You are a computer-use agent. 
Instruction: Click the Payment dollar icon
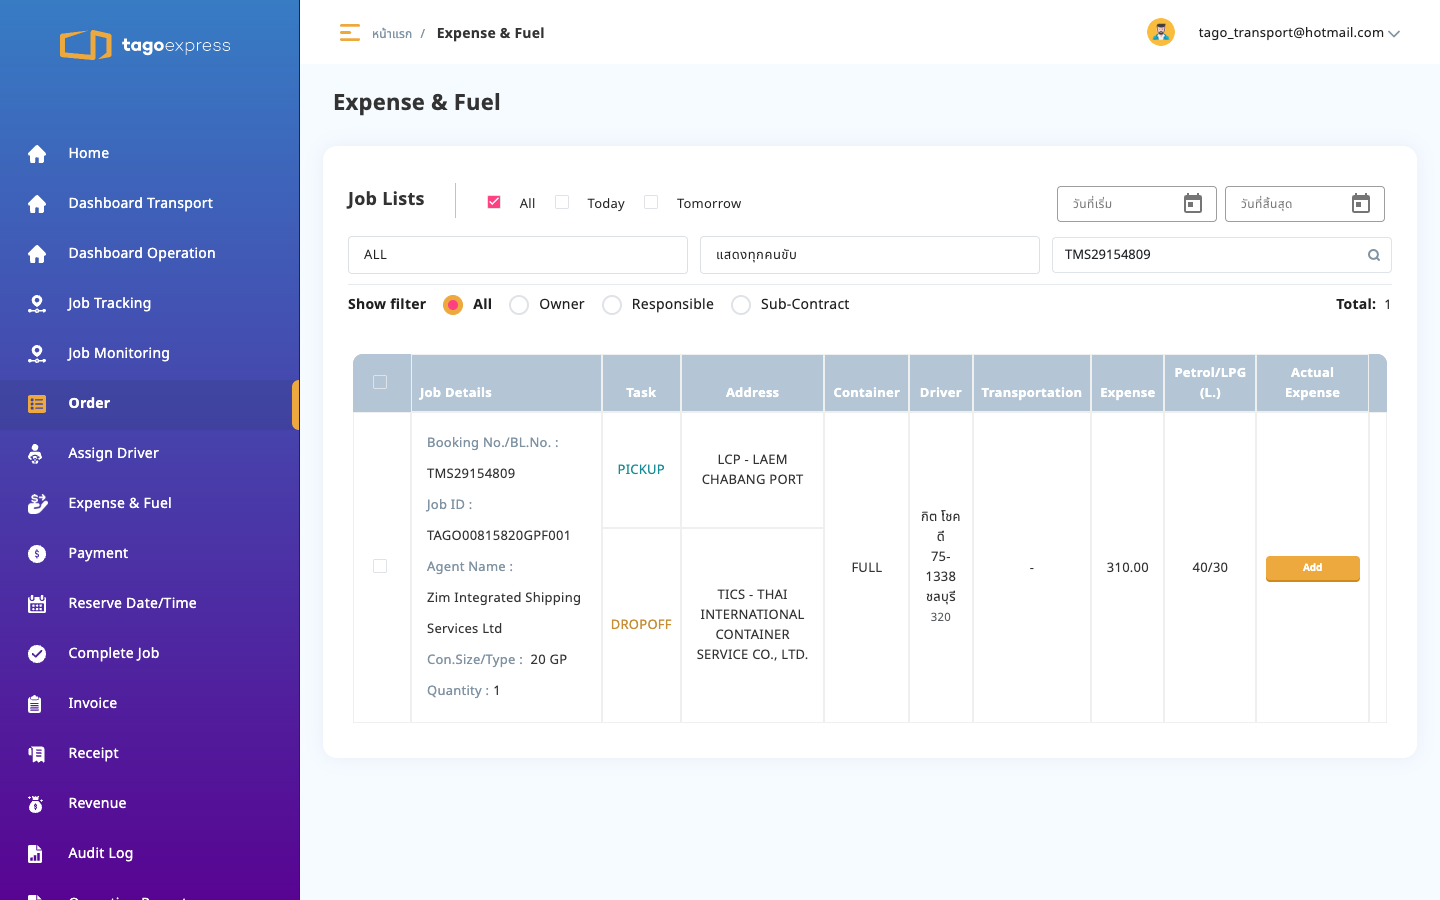tap(37, 554)
